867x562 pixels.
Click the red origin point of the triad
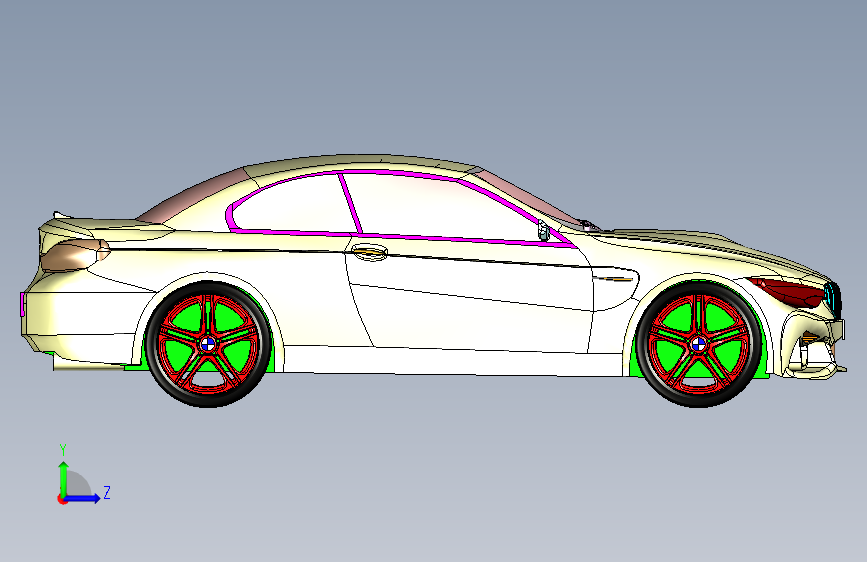pyautogui.click(x=61, y=499)
